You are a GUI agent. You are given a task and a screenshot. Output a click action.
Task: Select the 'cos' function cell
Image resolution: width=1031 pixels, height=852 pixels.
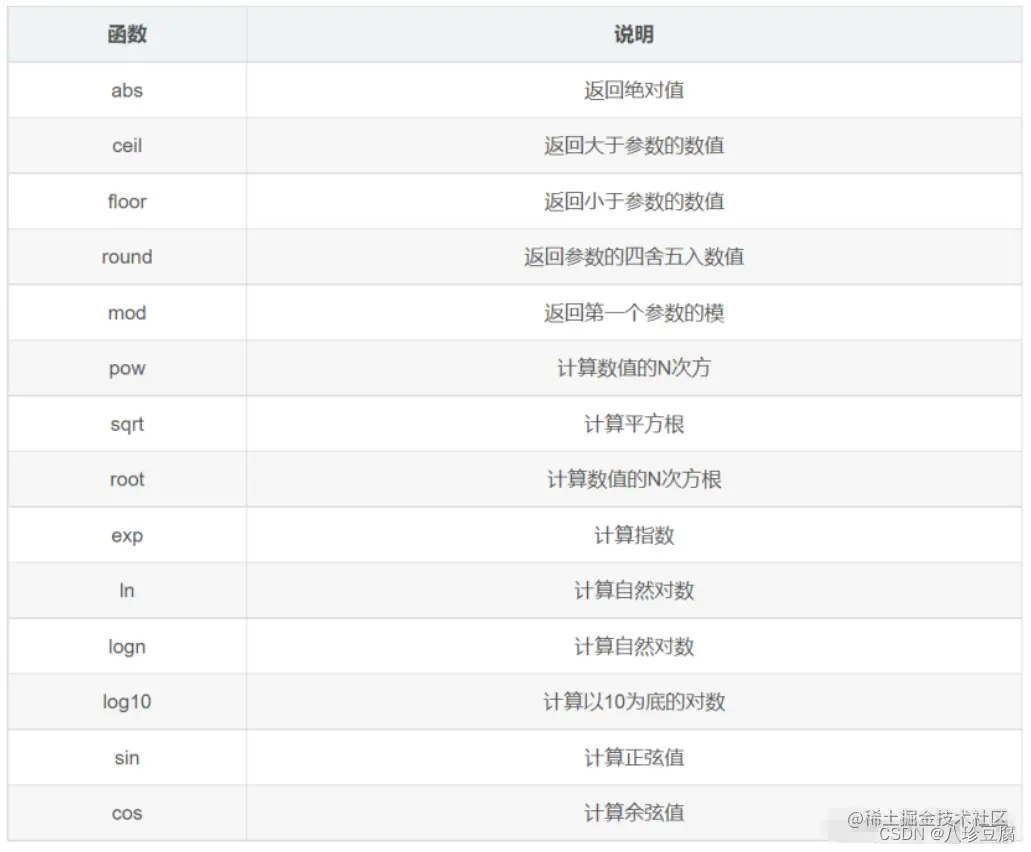pyautogui.click(x=127, y=813)
